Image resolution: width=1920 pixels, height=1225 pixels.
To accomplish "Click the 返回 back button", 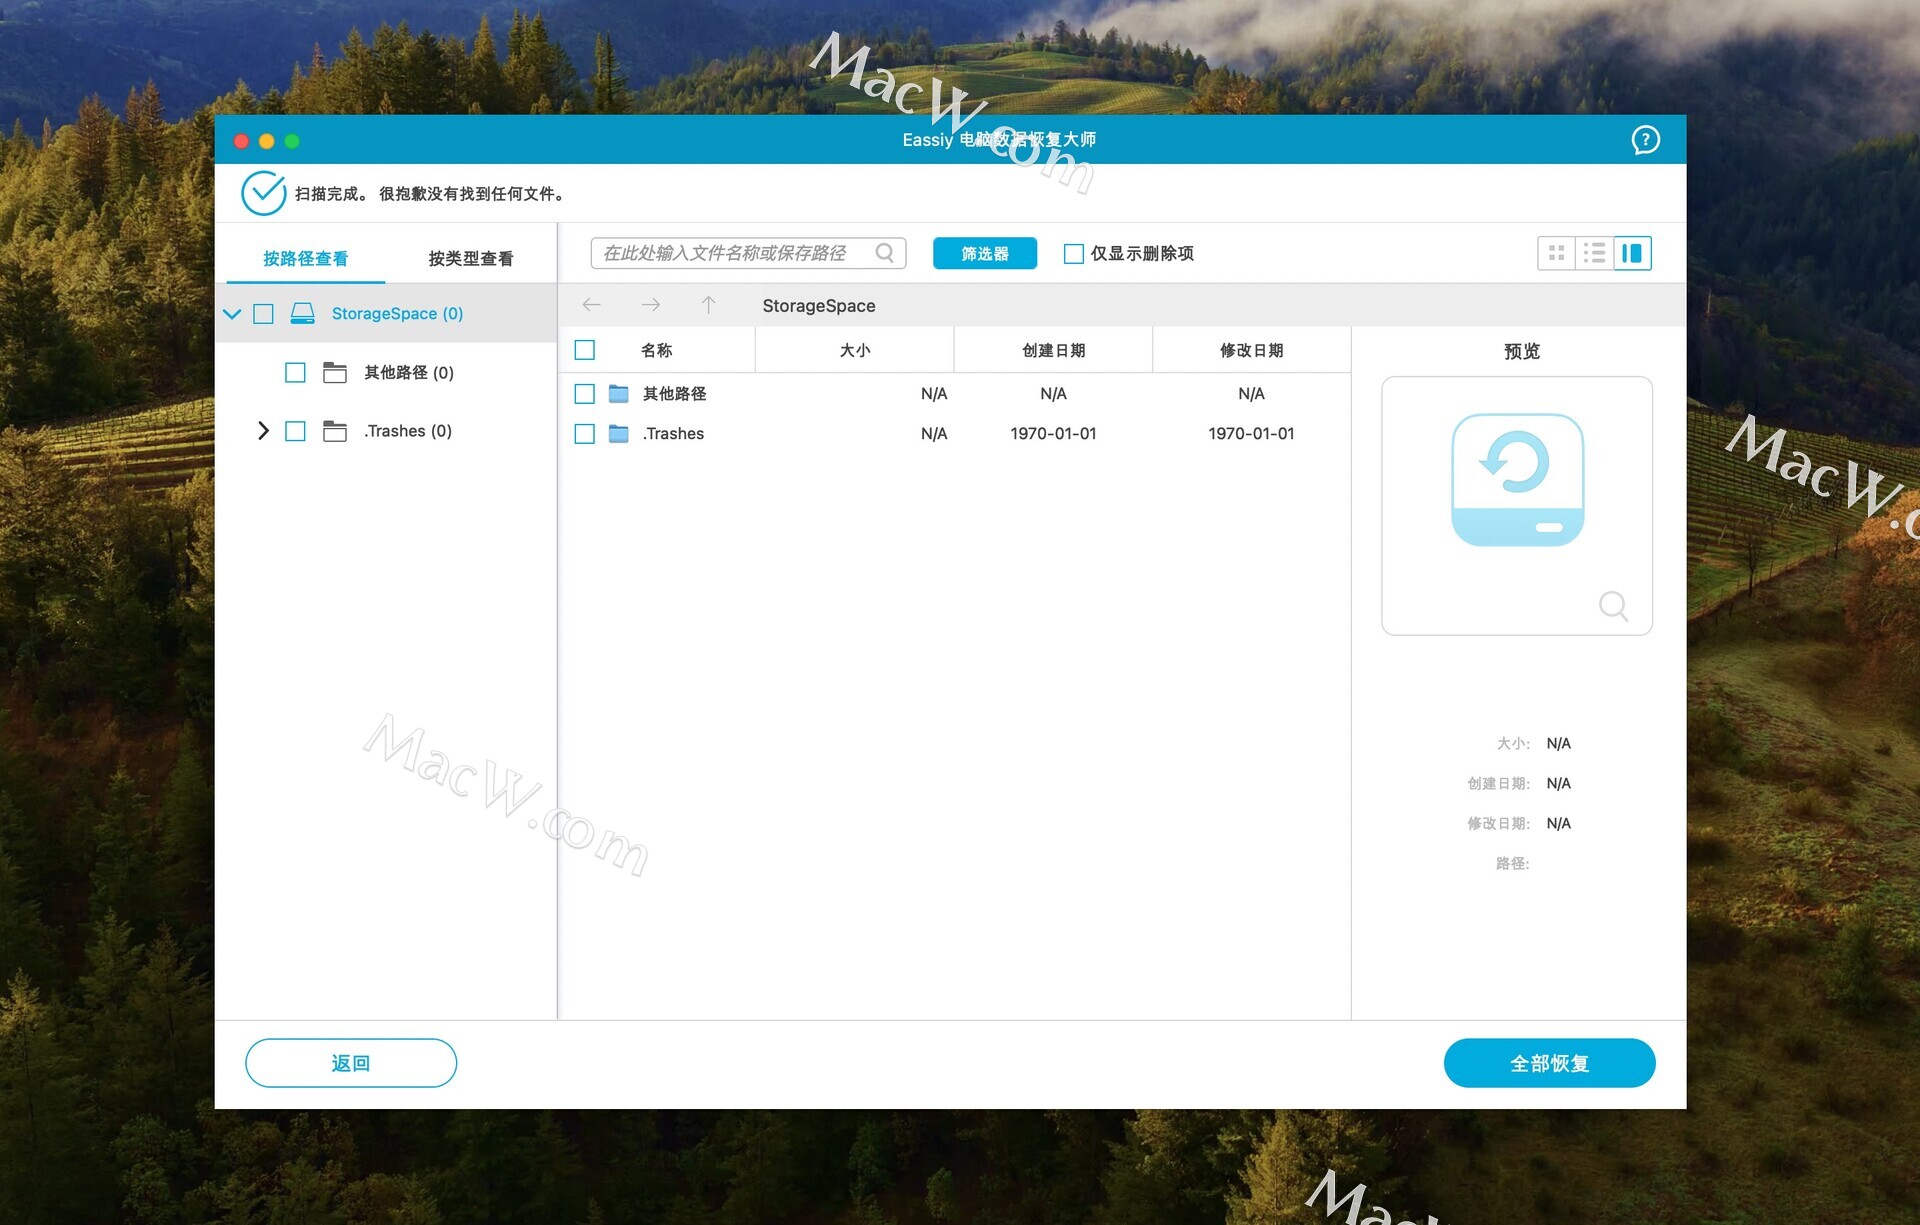I will pos(351,1063).
